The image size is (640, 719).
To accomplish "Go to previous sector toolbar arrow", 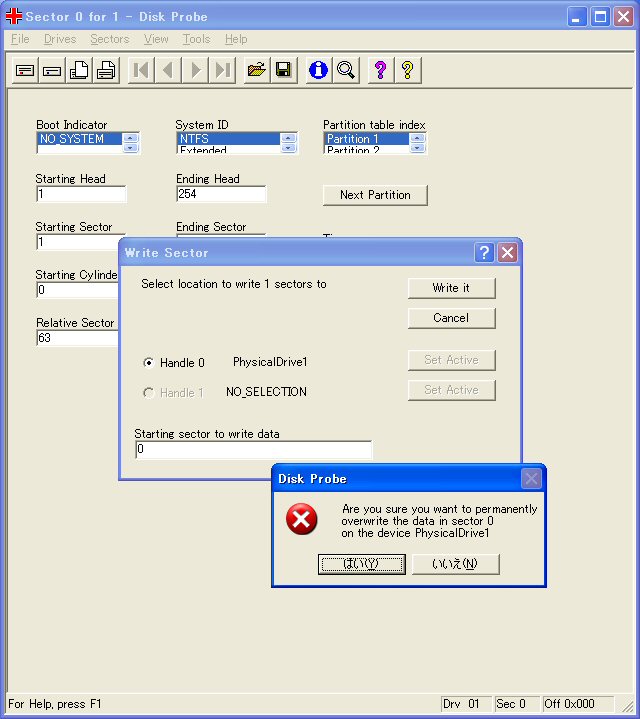I will [168, 70].
